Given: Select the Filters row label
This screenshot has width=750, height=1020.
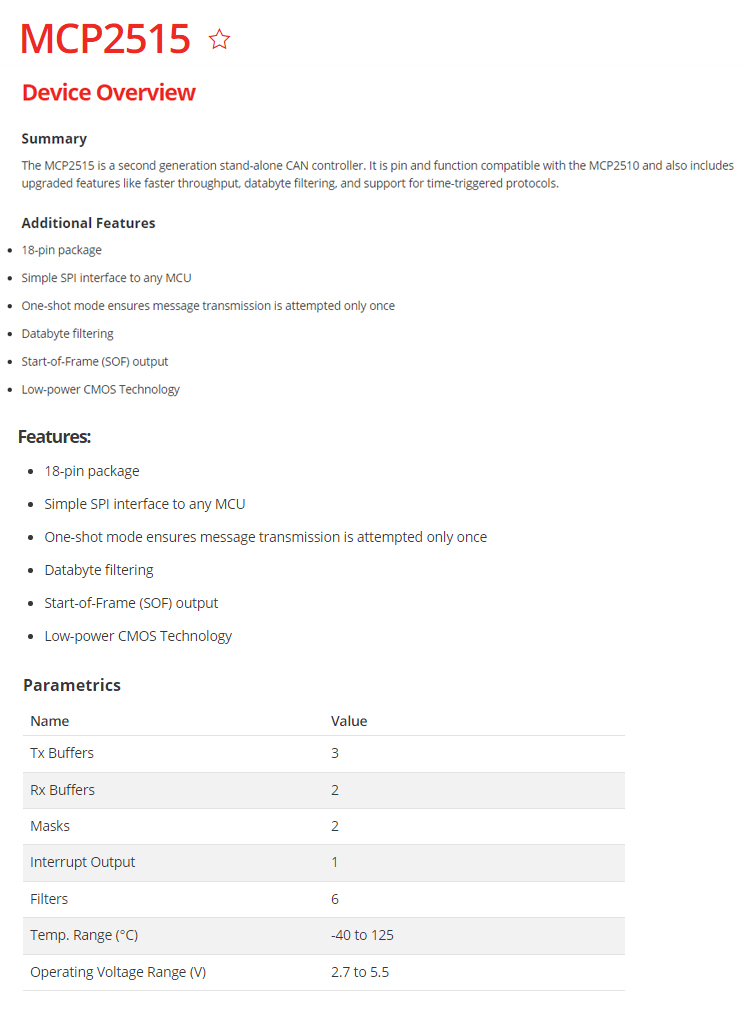Looking at the screenshot, I should (49, 899).
